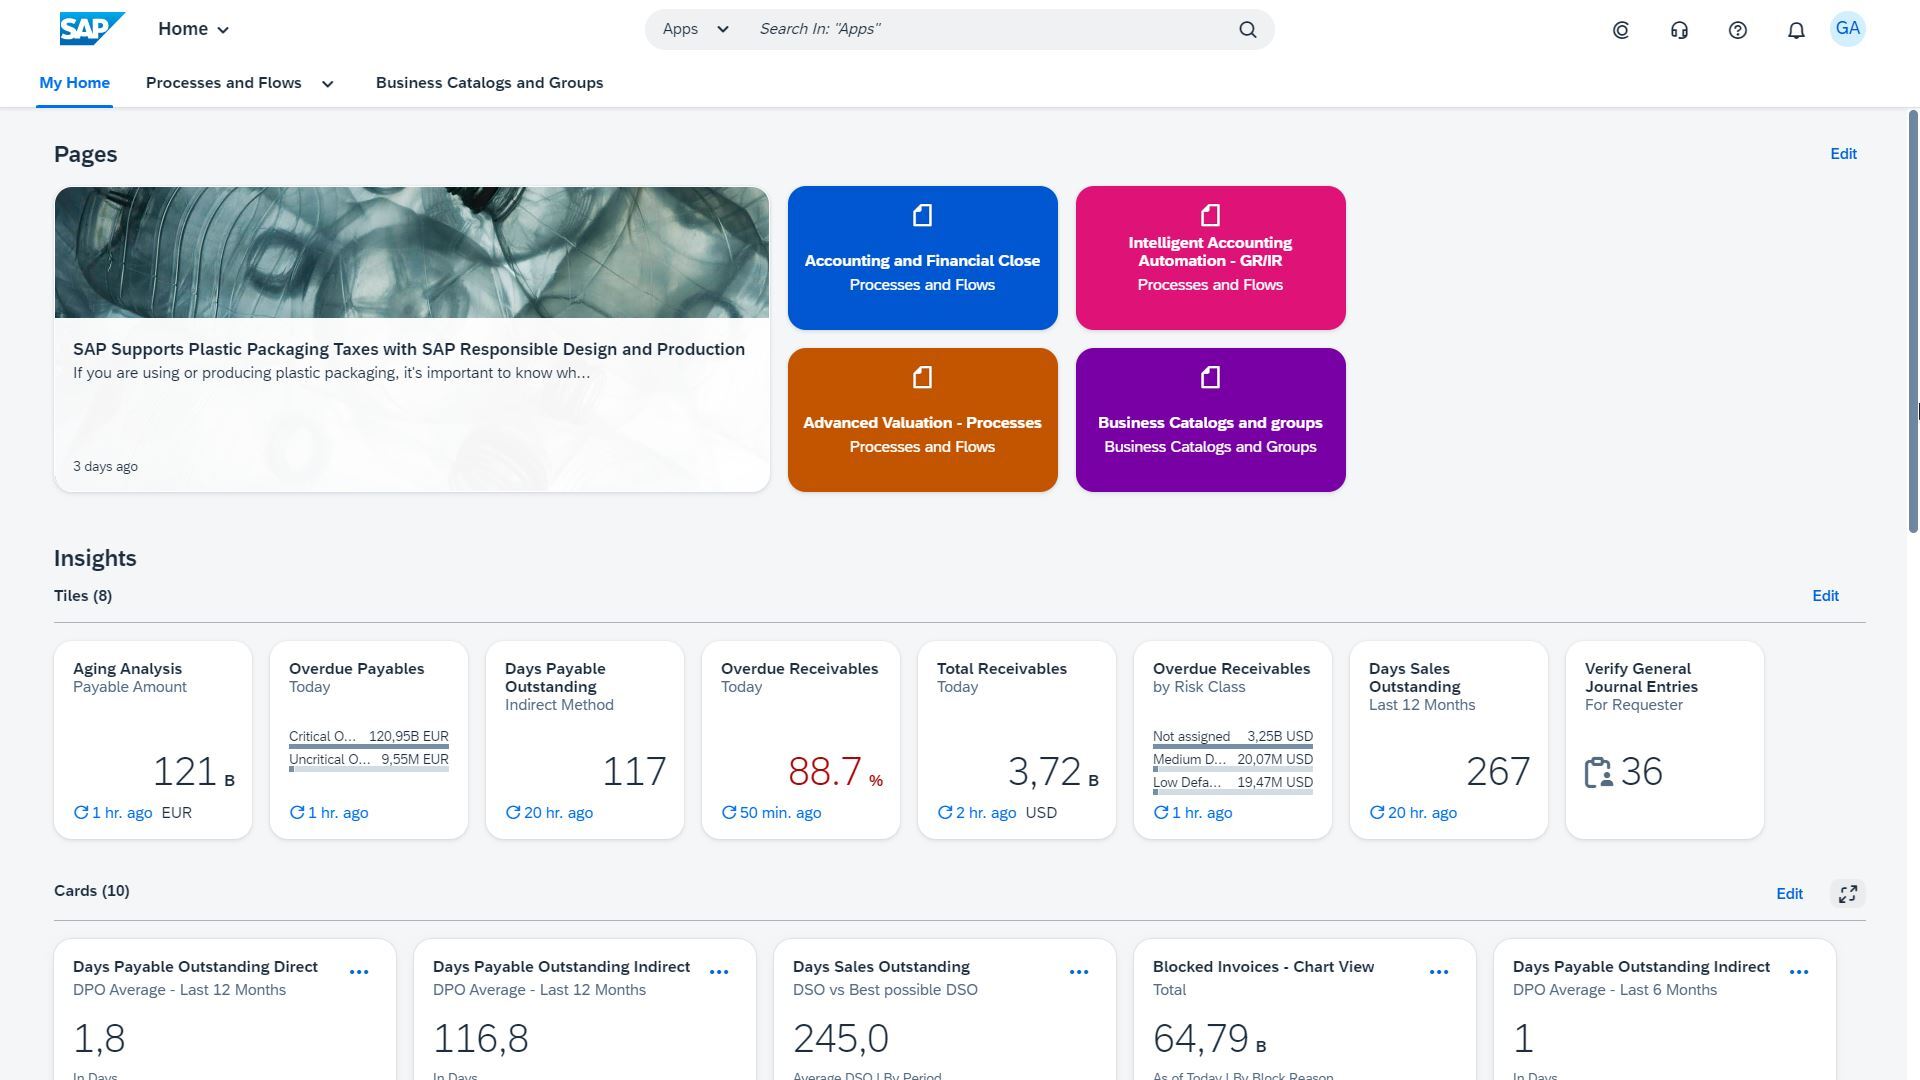Click the Overdue Receivables by Risk Class icon

[1233, 738]
